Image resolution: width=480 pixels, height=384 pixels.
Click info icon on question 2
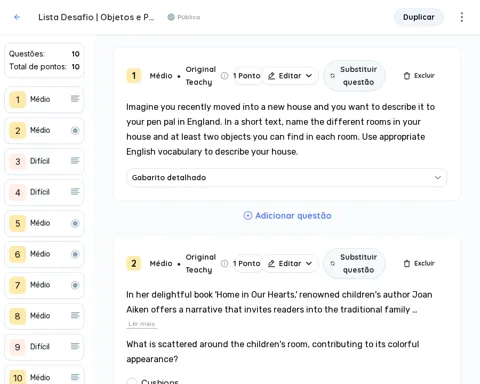coord(225,263)
